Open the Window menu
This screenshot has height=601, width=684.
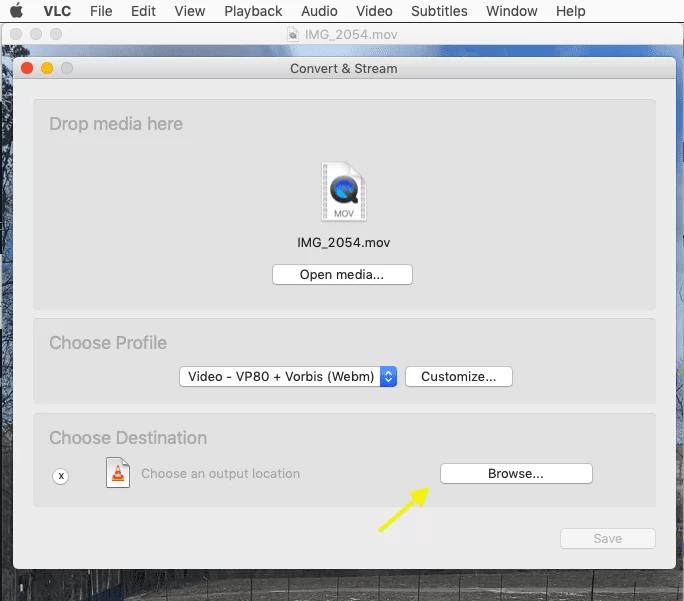point(511,11)
